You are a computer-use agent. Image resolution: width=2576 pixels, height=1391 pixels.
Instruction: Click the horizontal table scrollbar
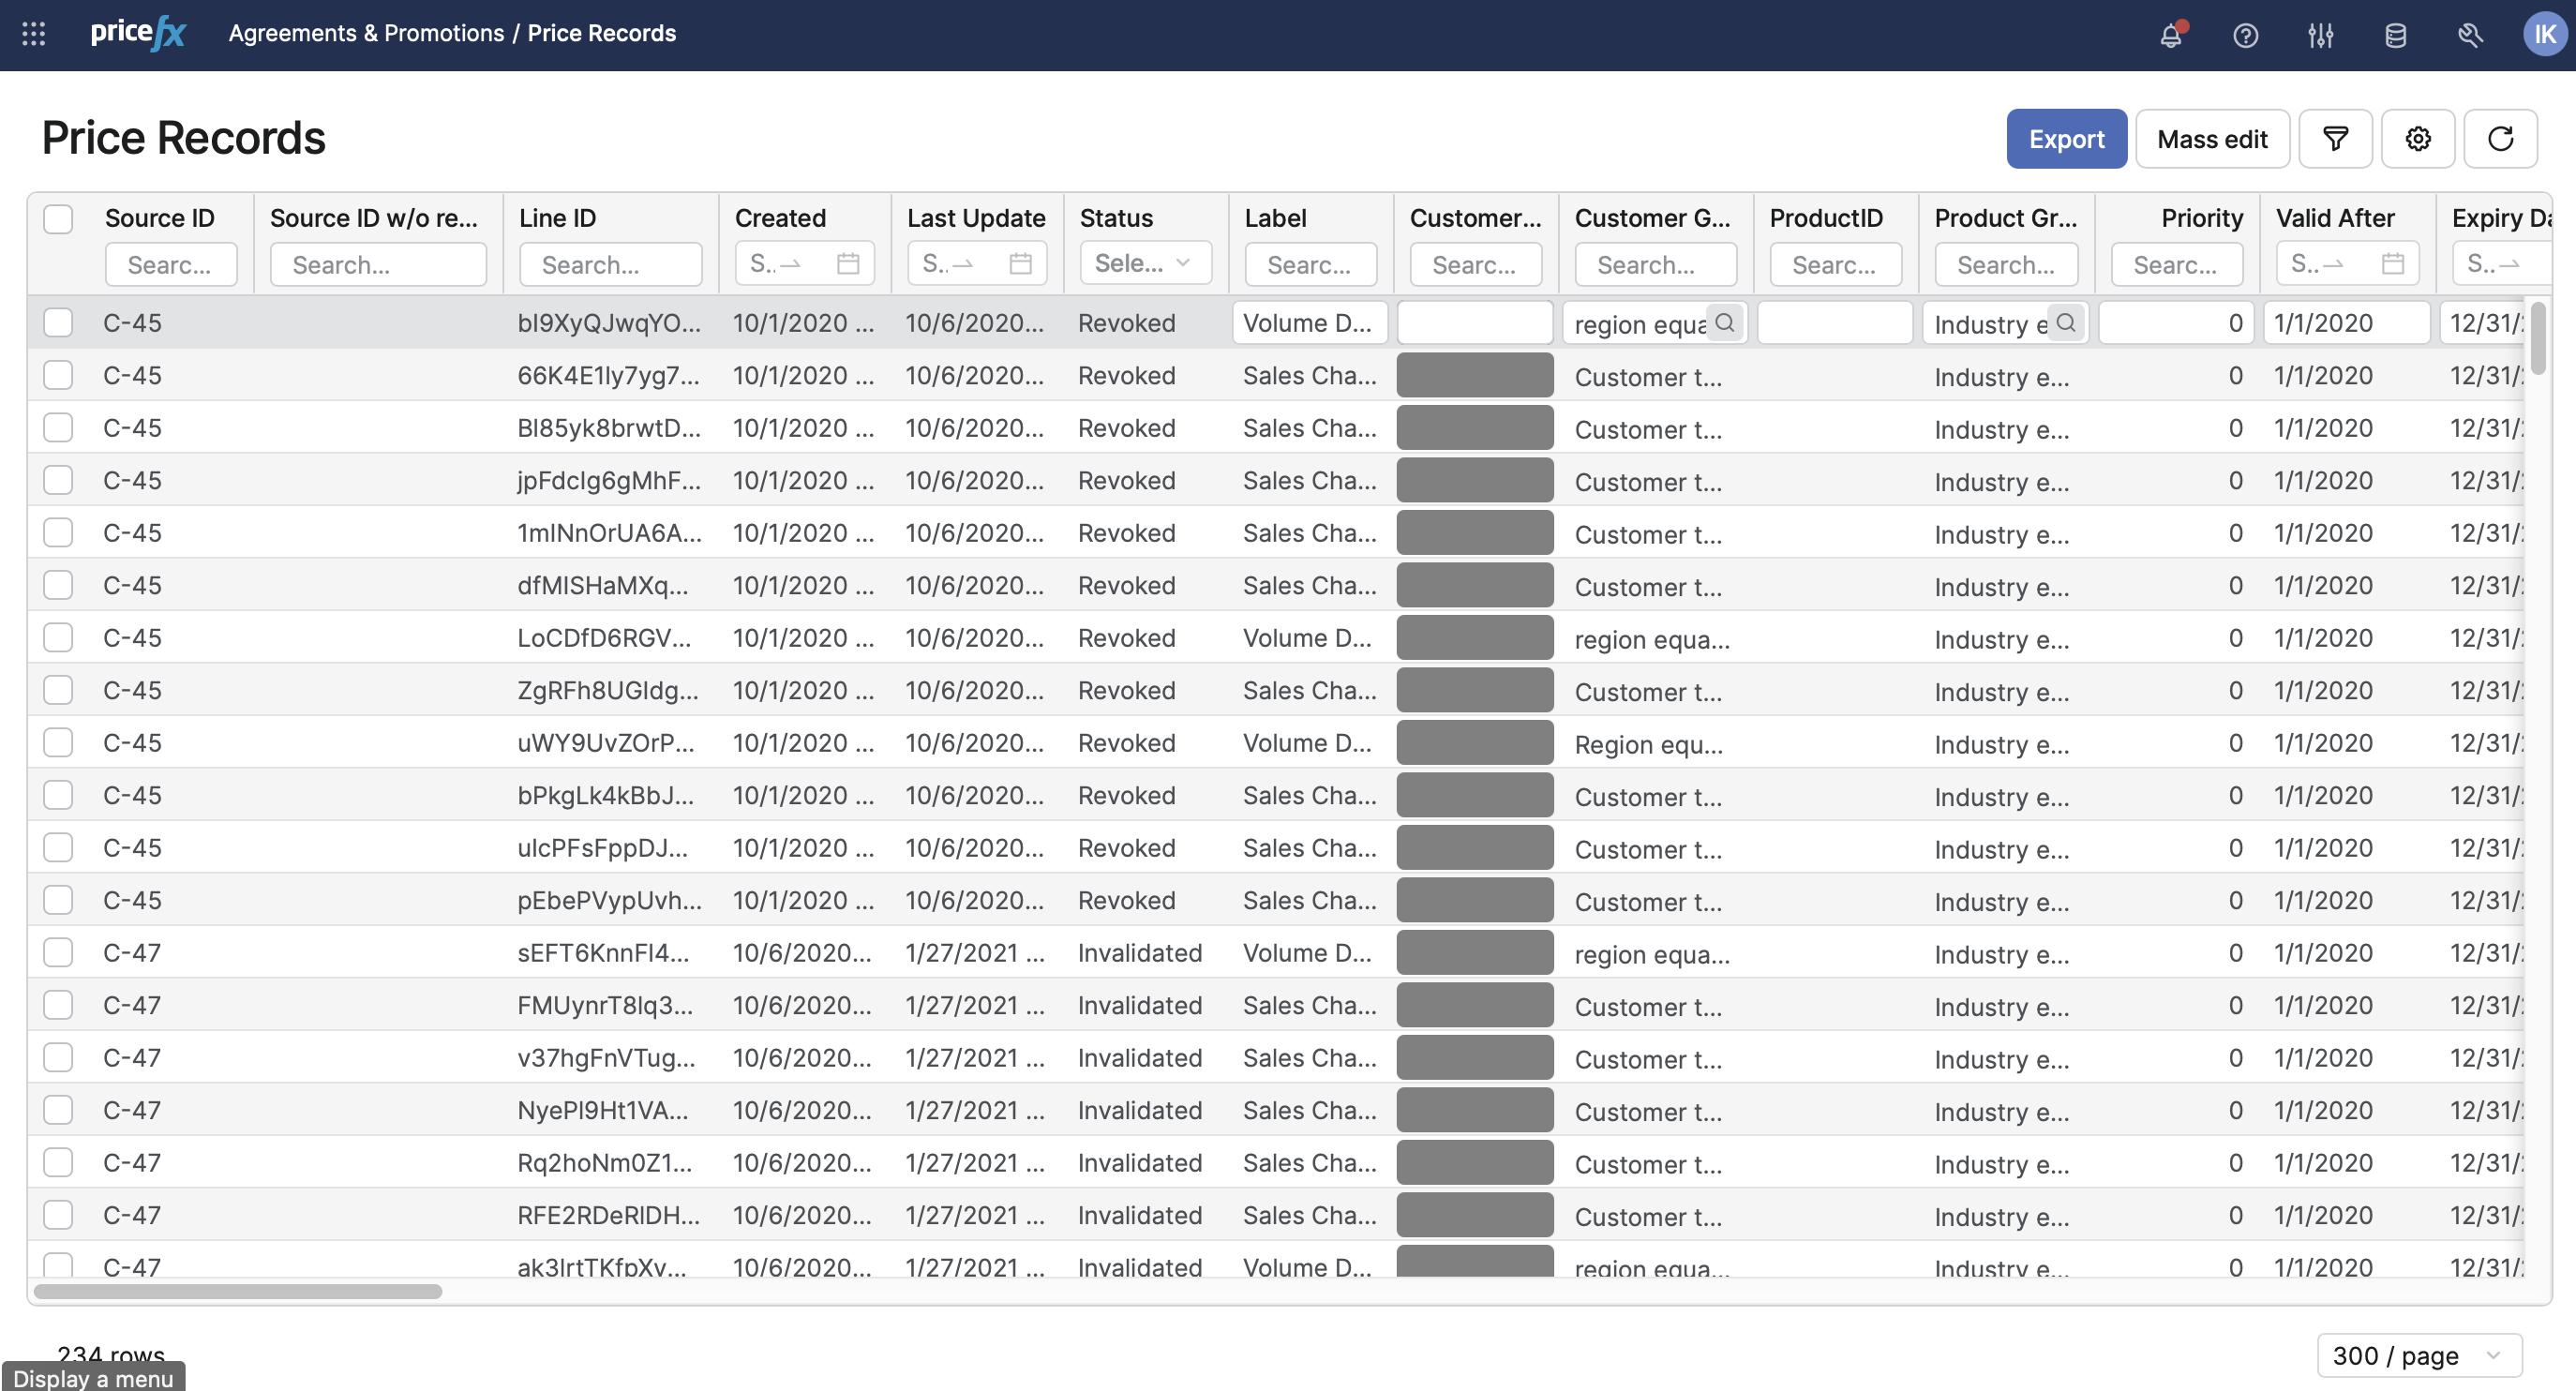pyautogui.click(x=238, y=1291)
